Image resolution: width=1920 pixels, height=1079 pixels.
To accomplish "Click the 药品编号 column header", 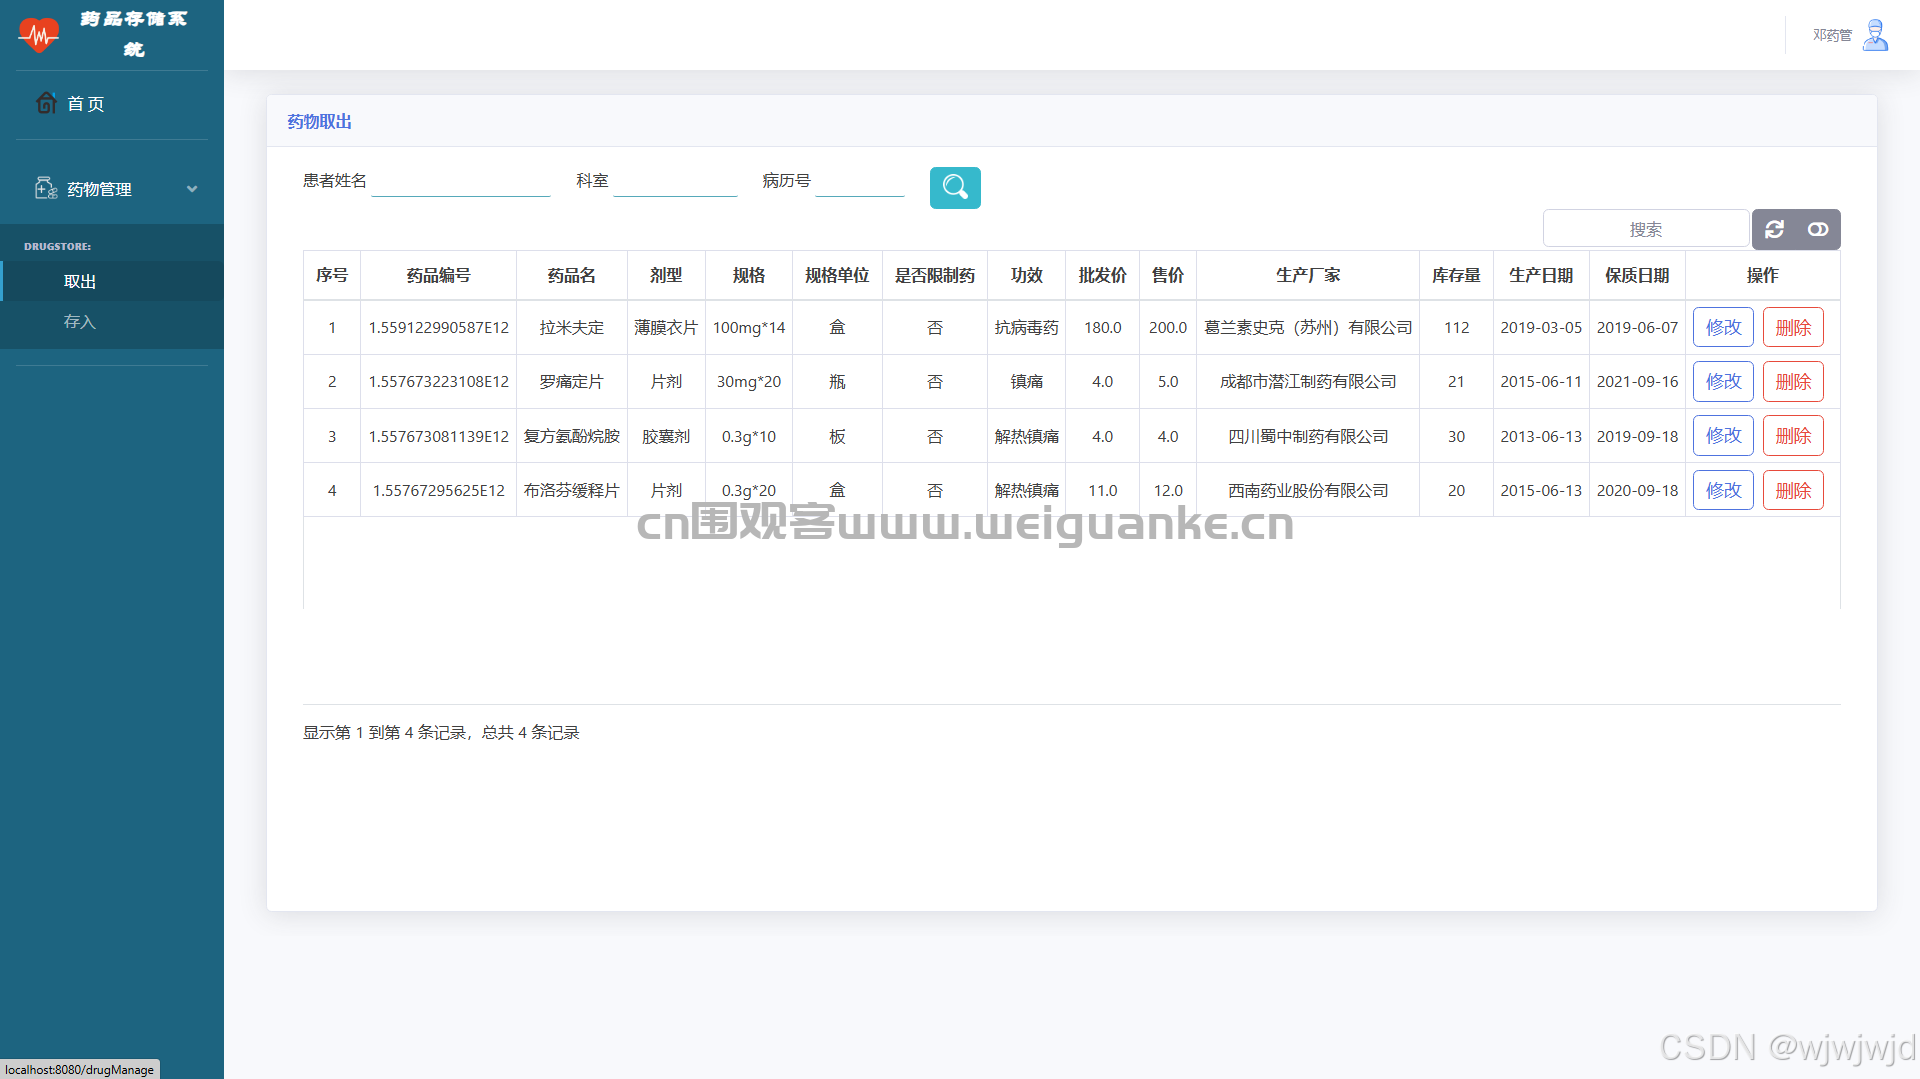I will tap(438, 275).
